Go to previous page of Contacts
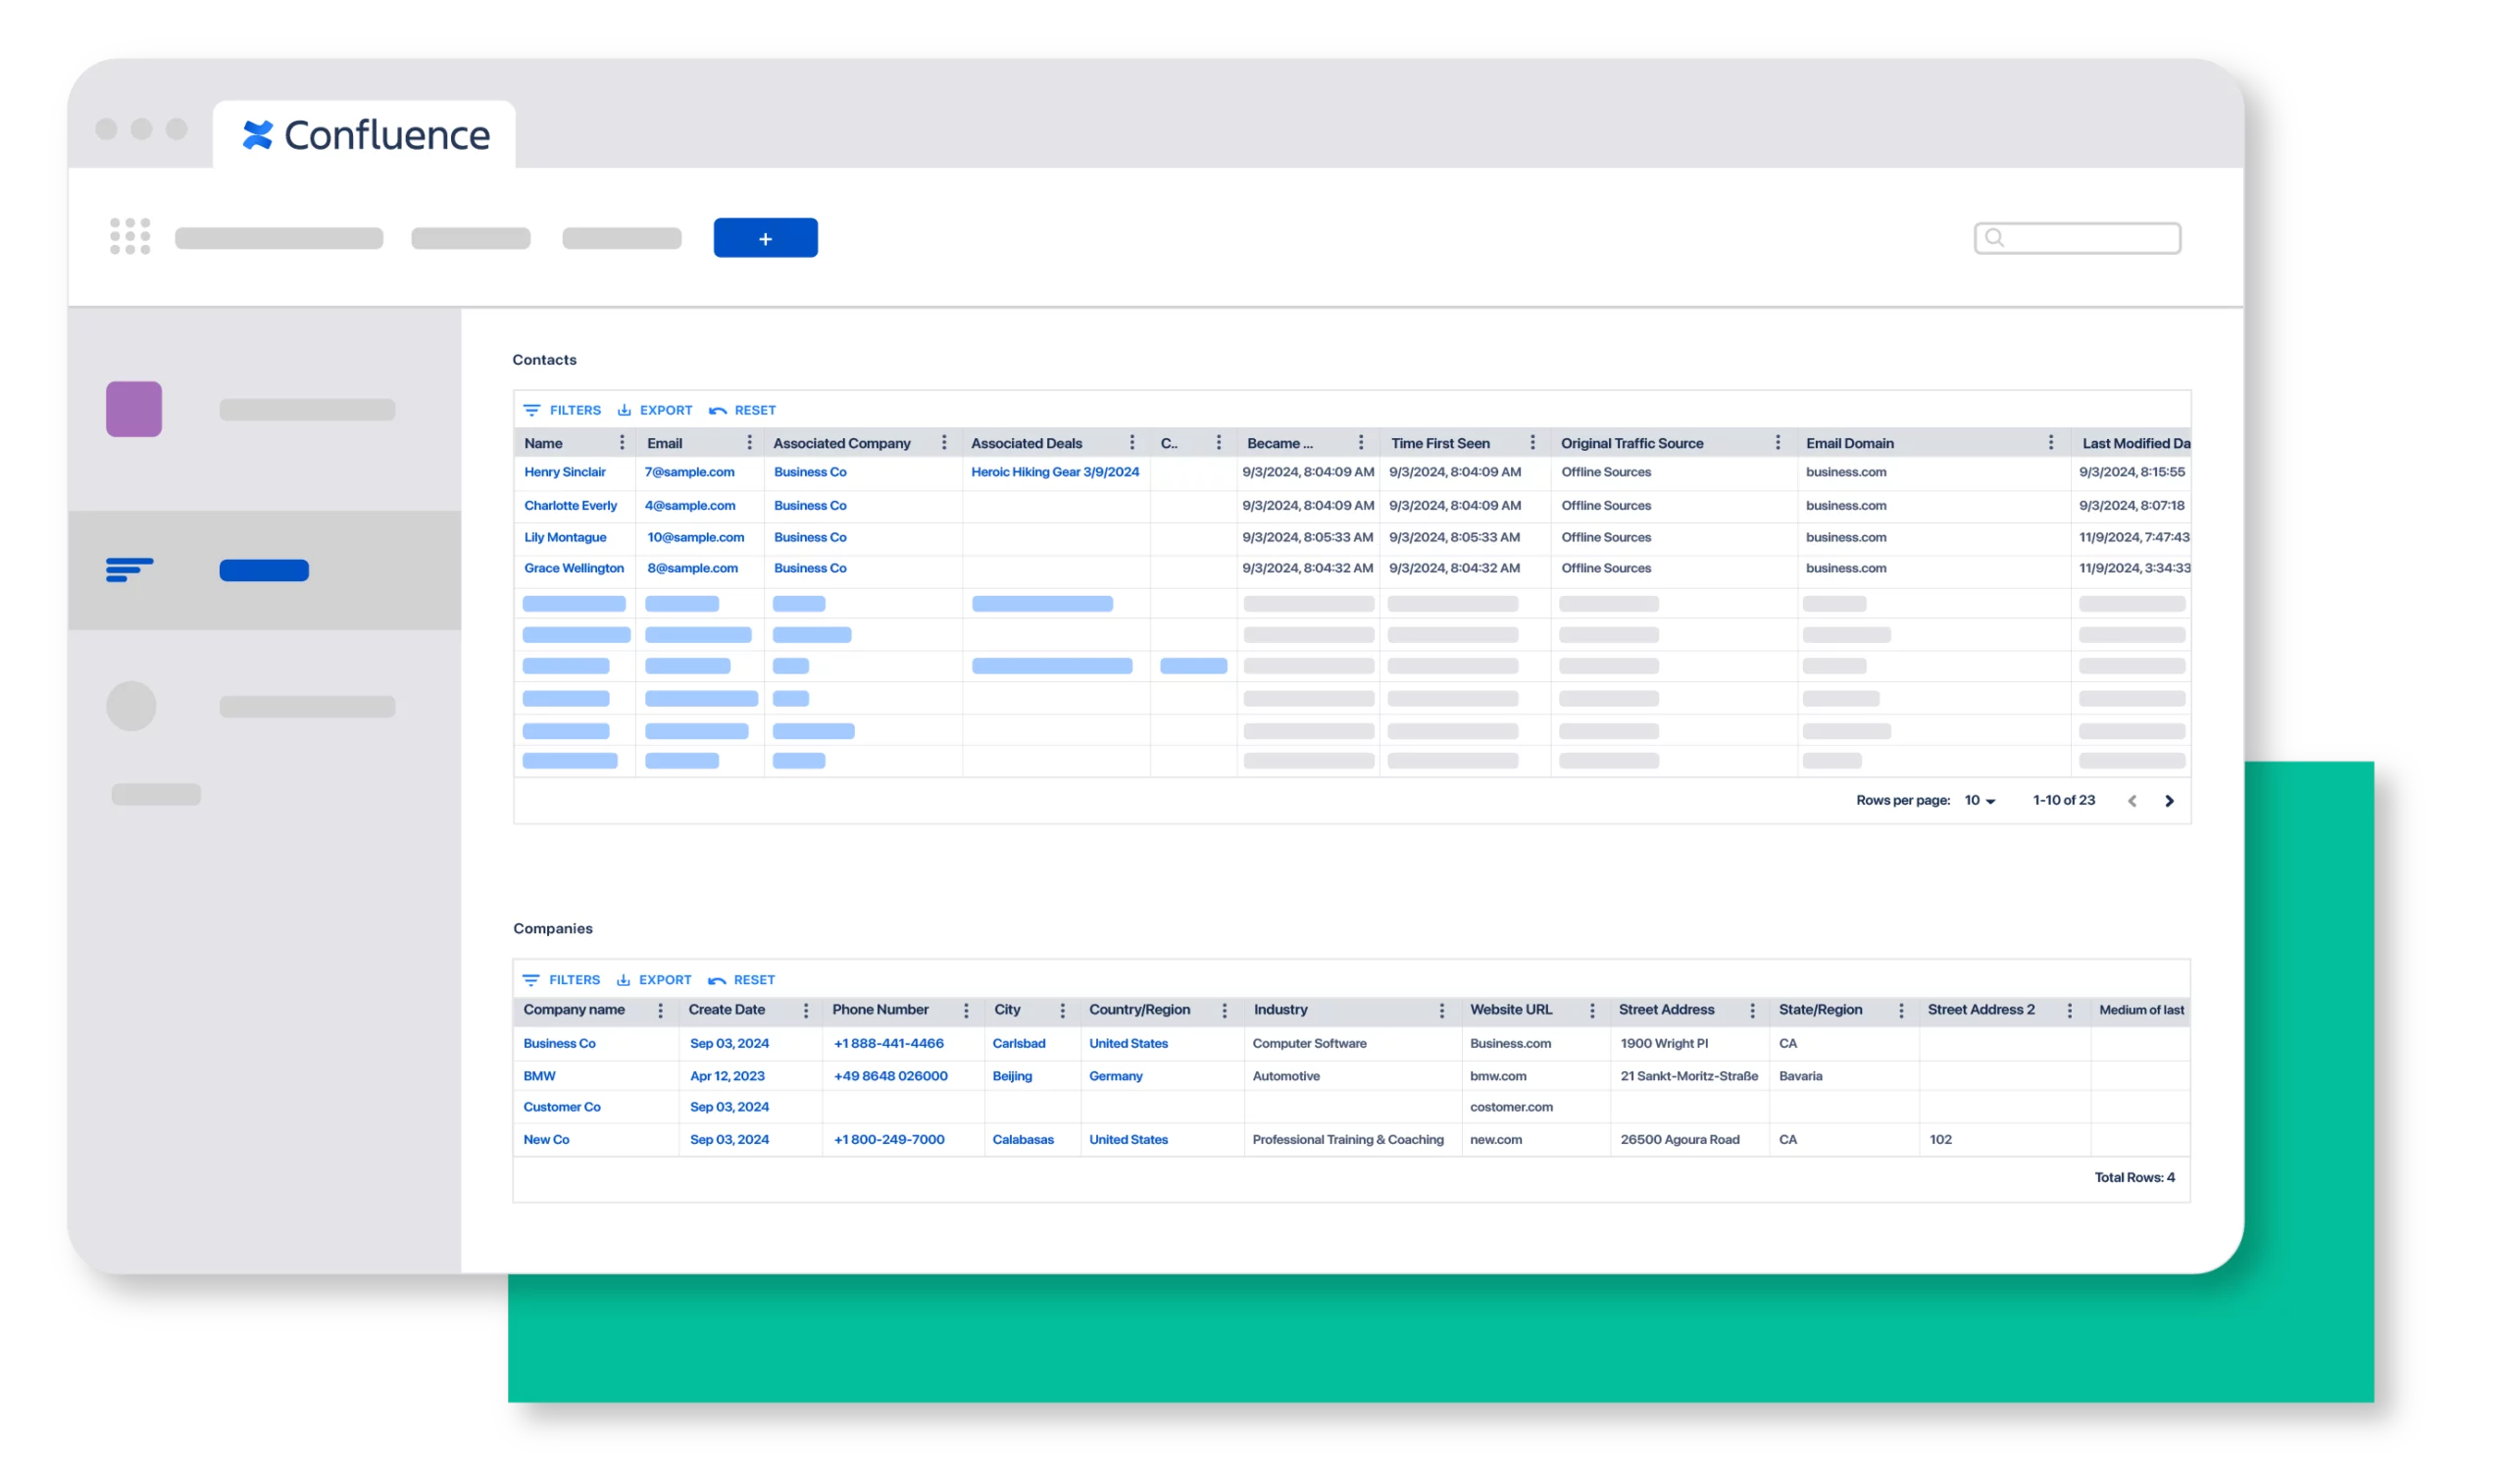This screenshot has width=2510, height=1484. coord(2132,801)
